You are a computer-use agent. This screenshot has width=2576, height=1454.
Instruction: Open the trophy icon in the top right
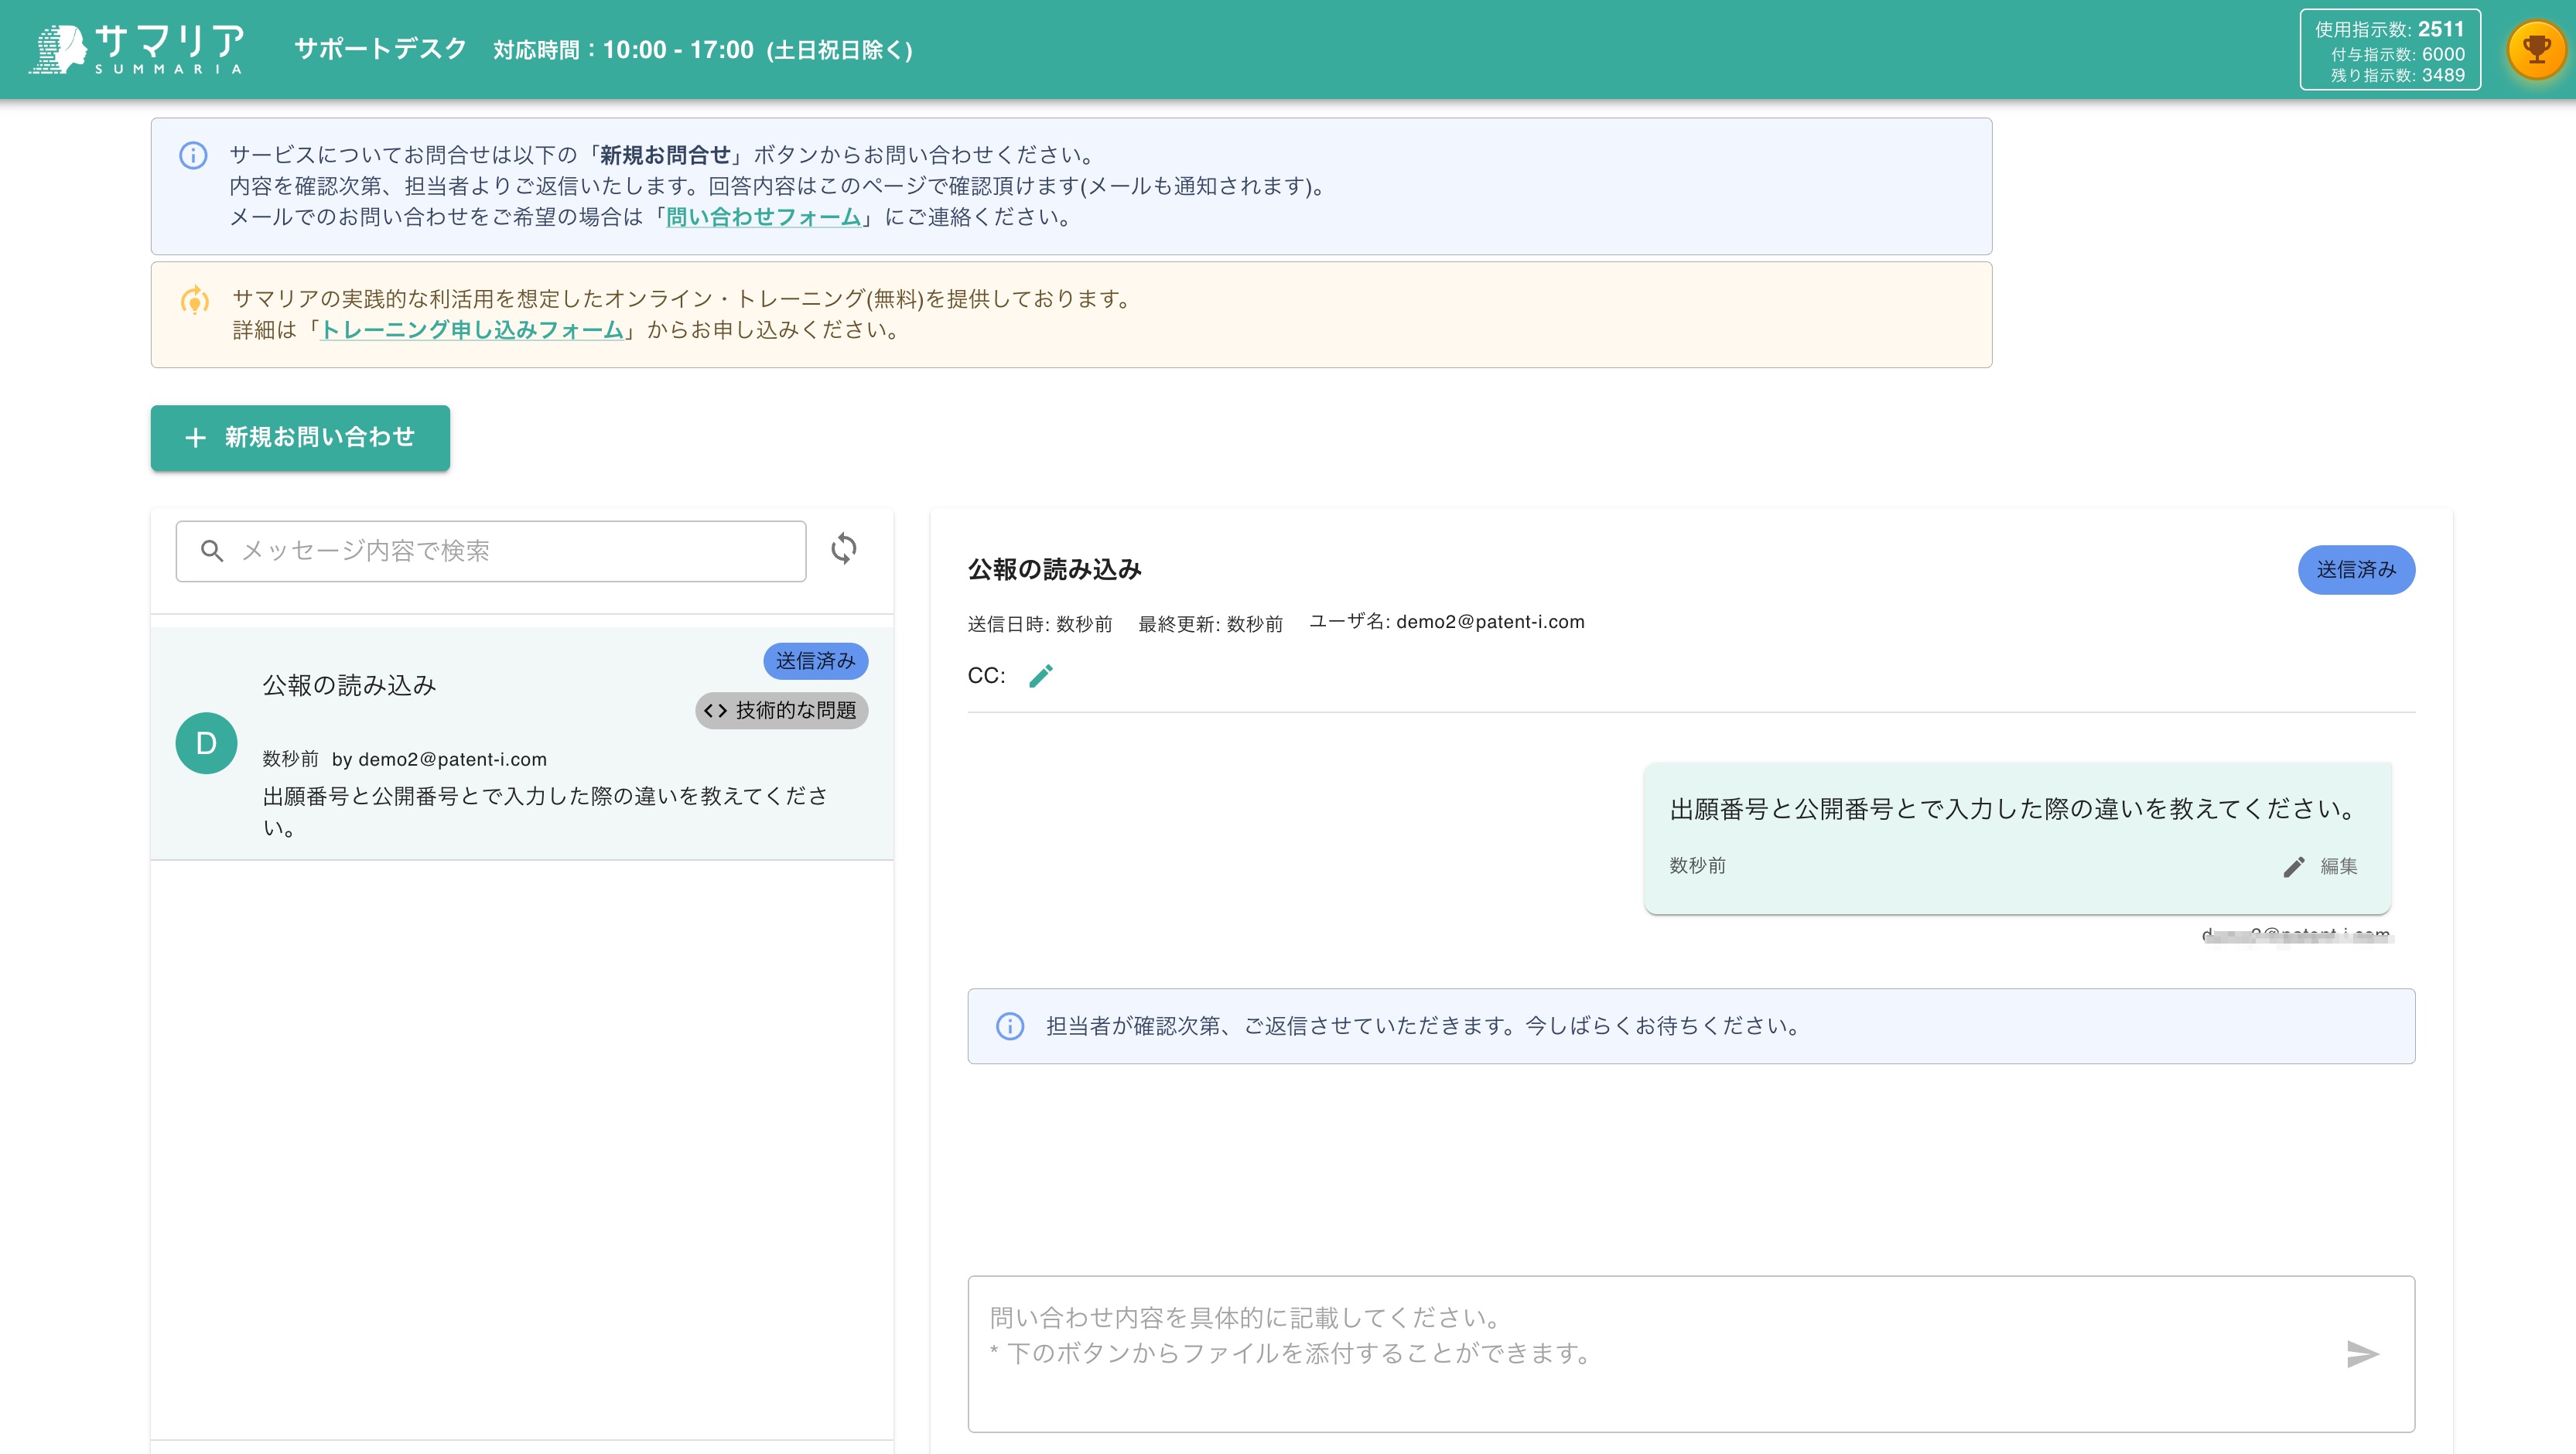pos(2536,49)
